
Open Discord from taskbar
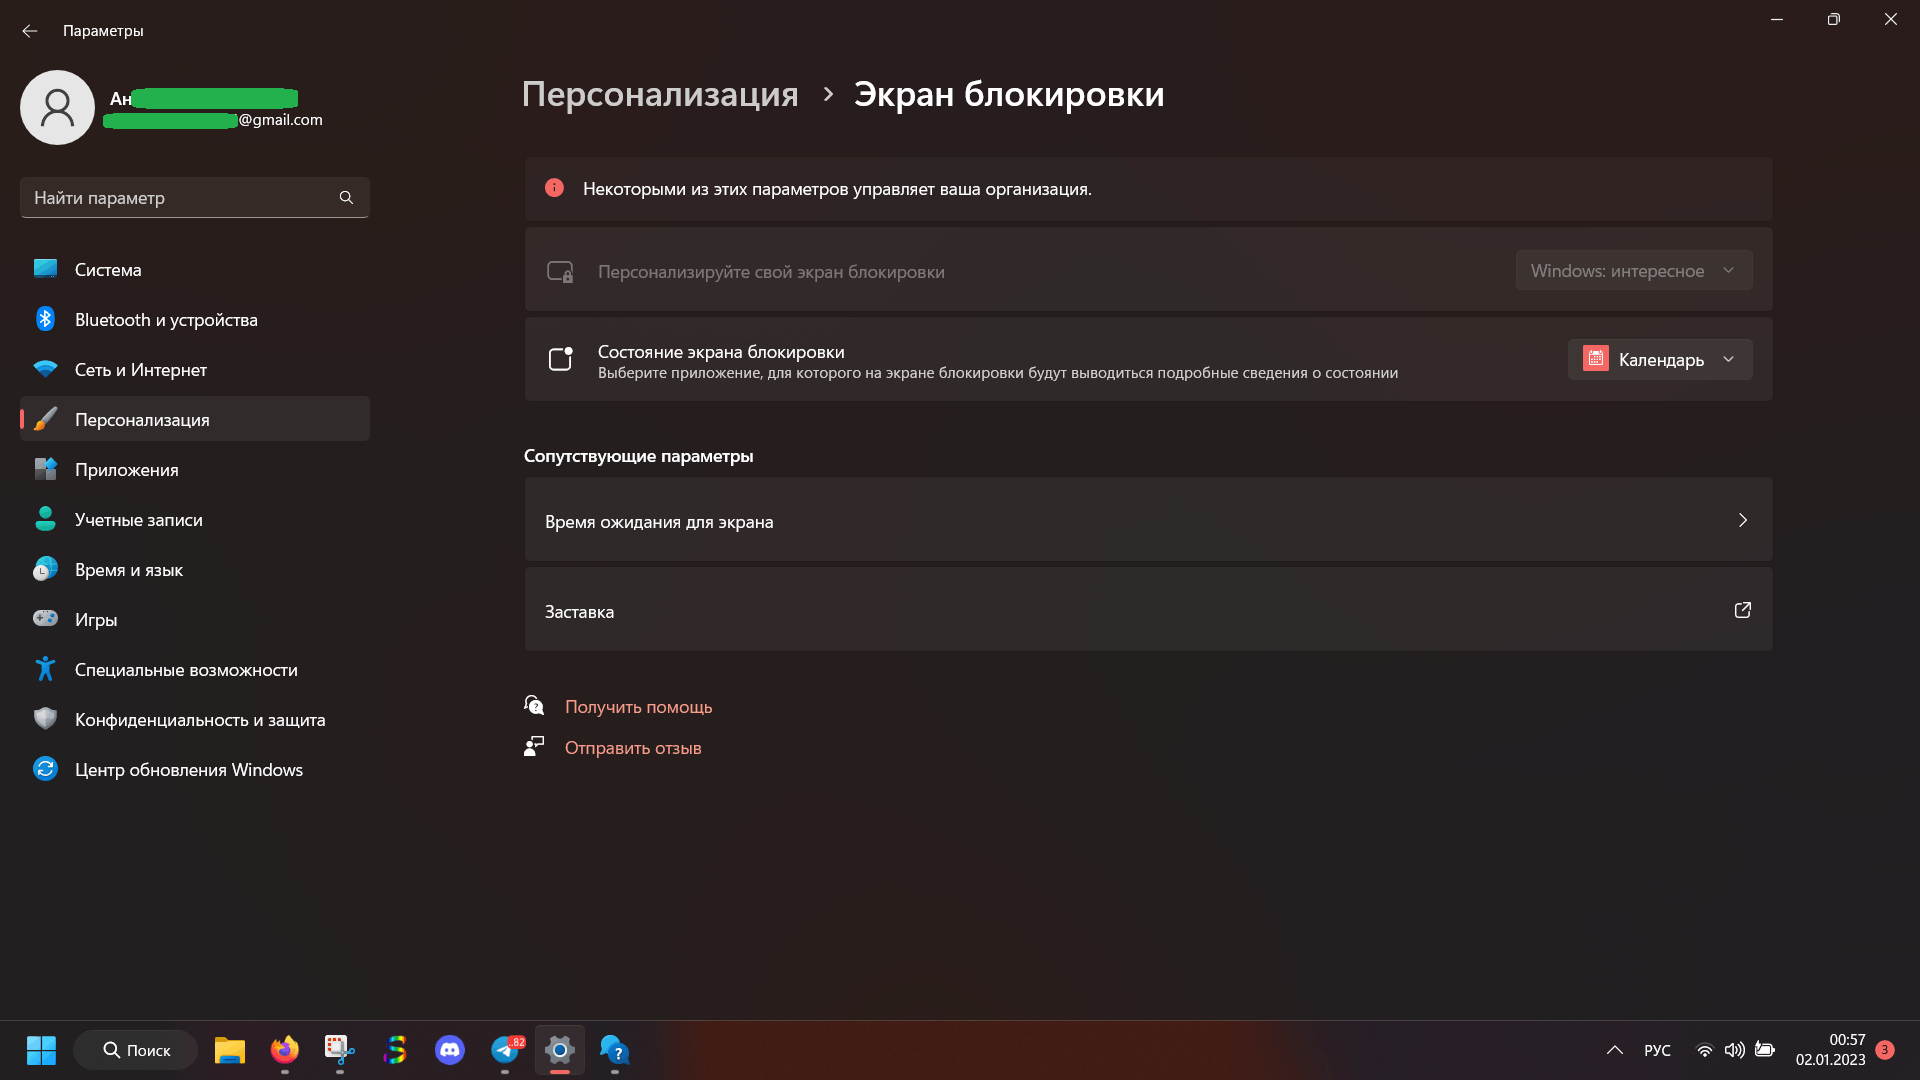(450, 1050)
